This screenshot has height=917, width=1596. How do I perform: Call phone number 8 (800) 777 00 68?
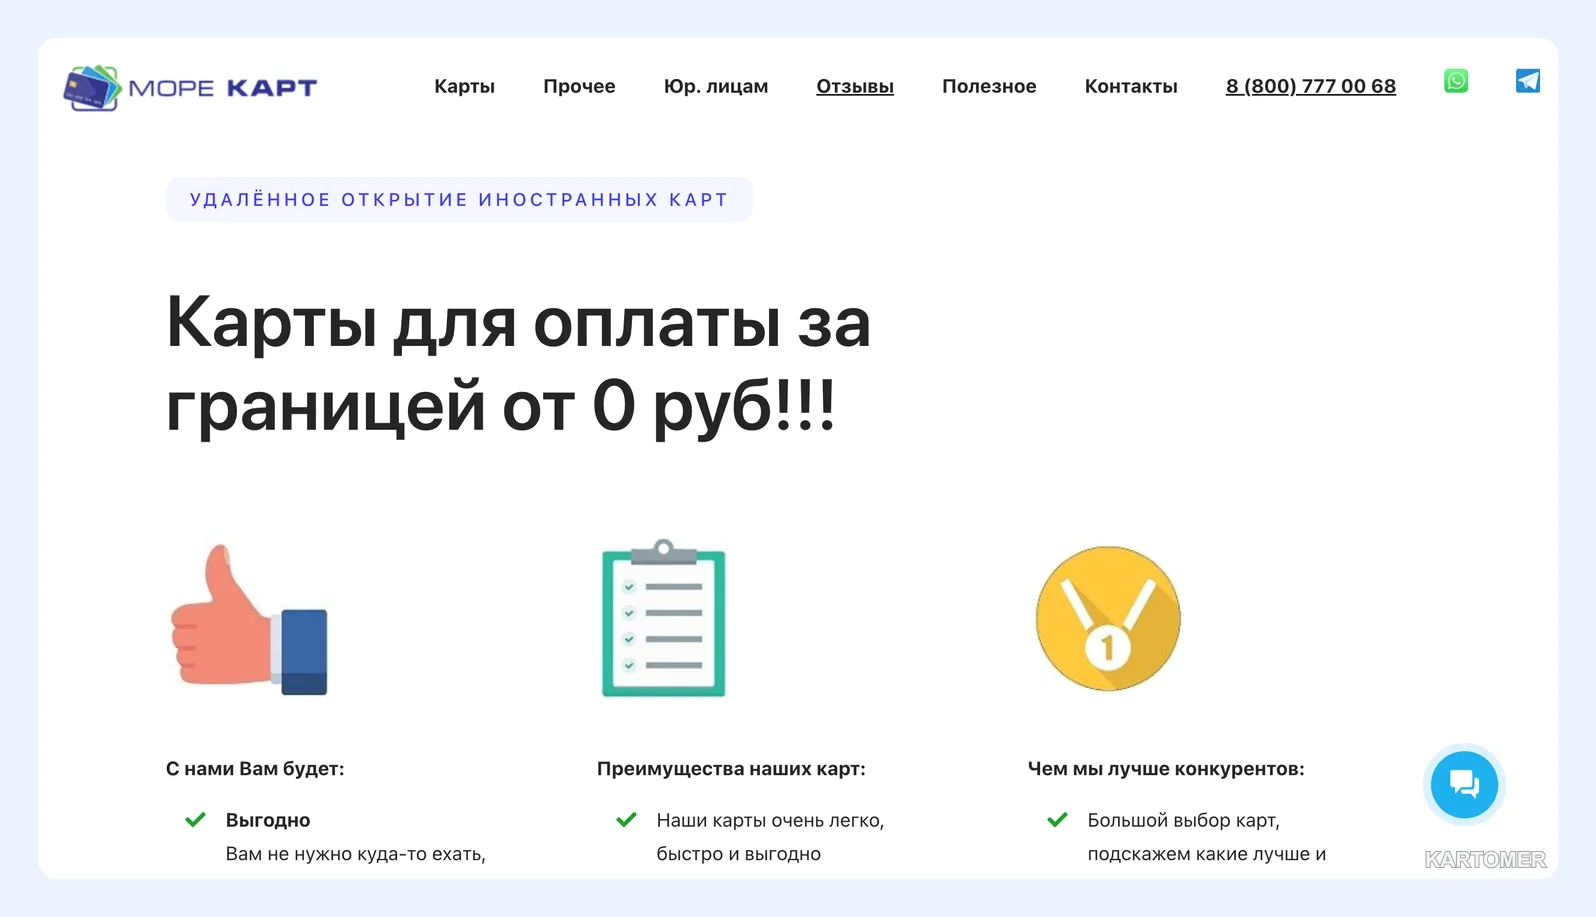tap(1311, 86)
